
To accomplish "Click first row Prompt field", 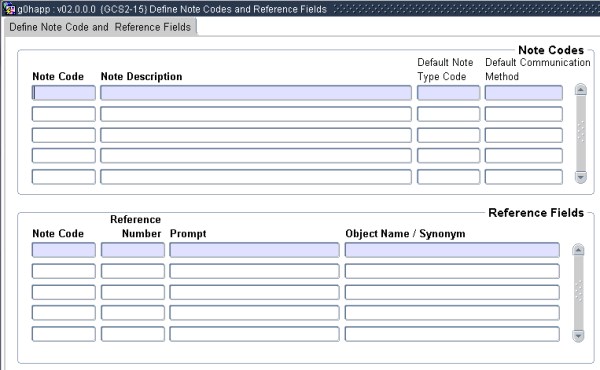I will tap(254, 250).
